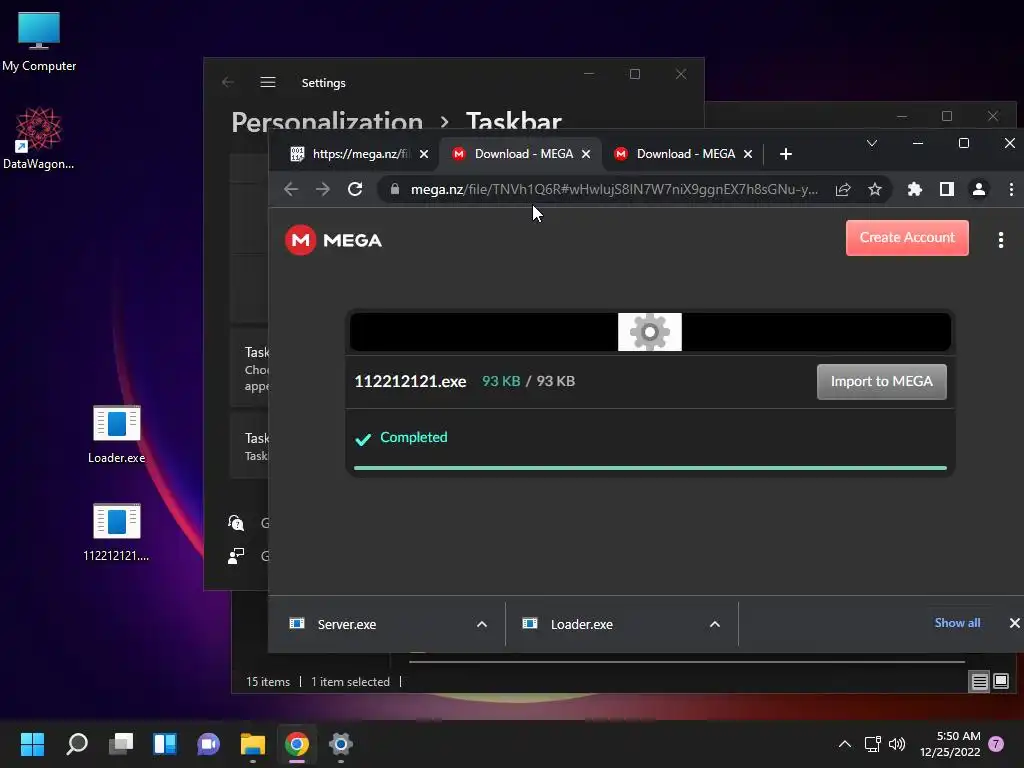Close the Chrome downloads bar
Screen dimensions: 1024x768
(1014, 623)
